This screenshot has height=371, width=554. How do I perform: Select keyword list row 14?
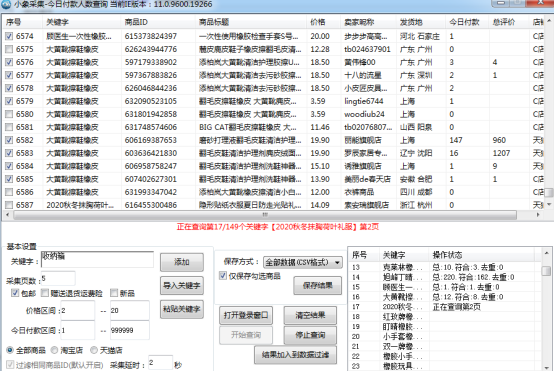[445, 277]
